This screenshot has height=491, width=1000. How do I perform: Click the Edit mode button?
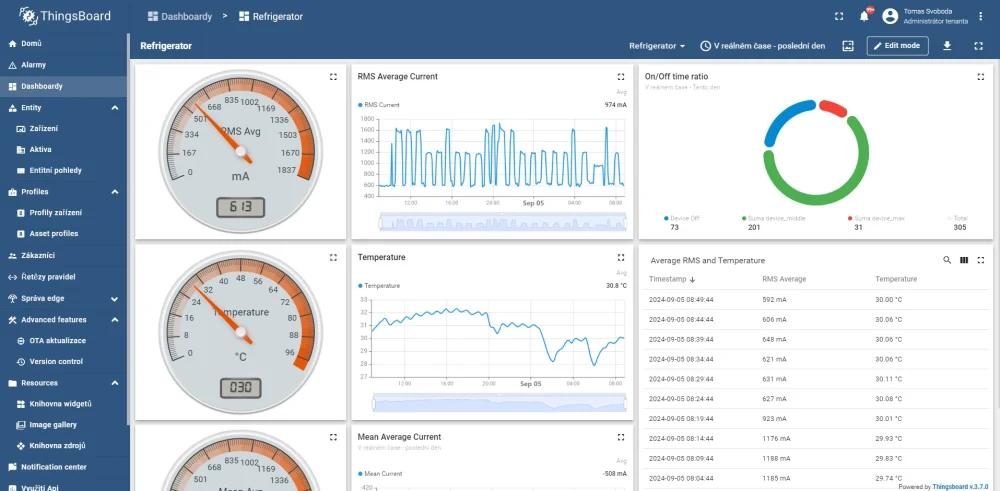(897, 46)
